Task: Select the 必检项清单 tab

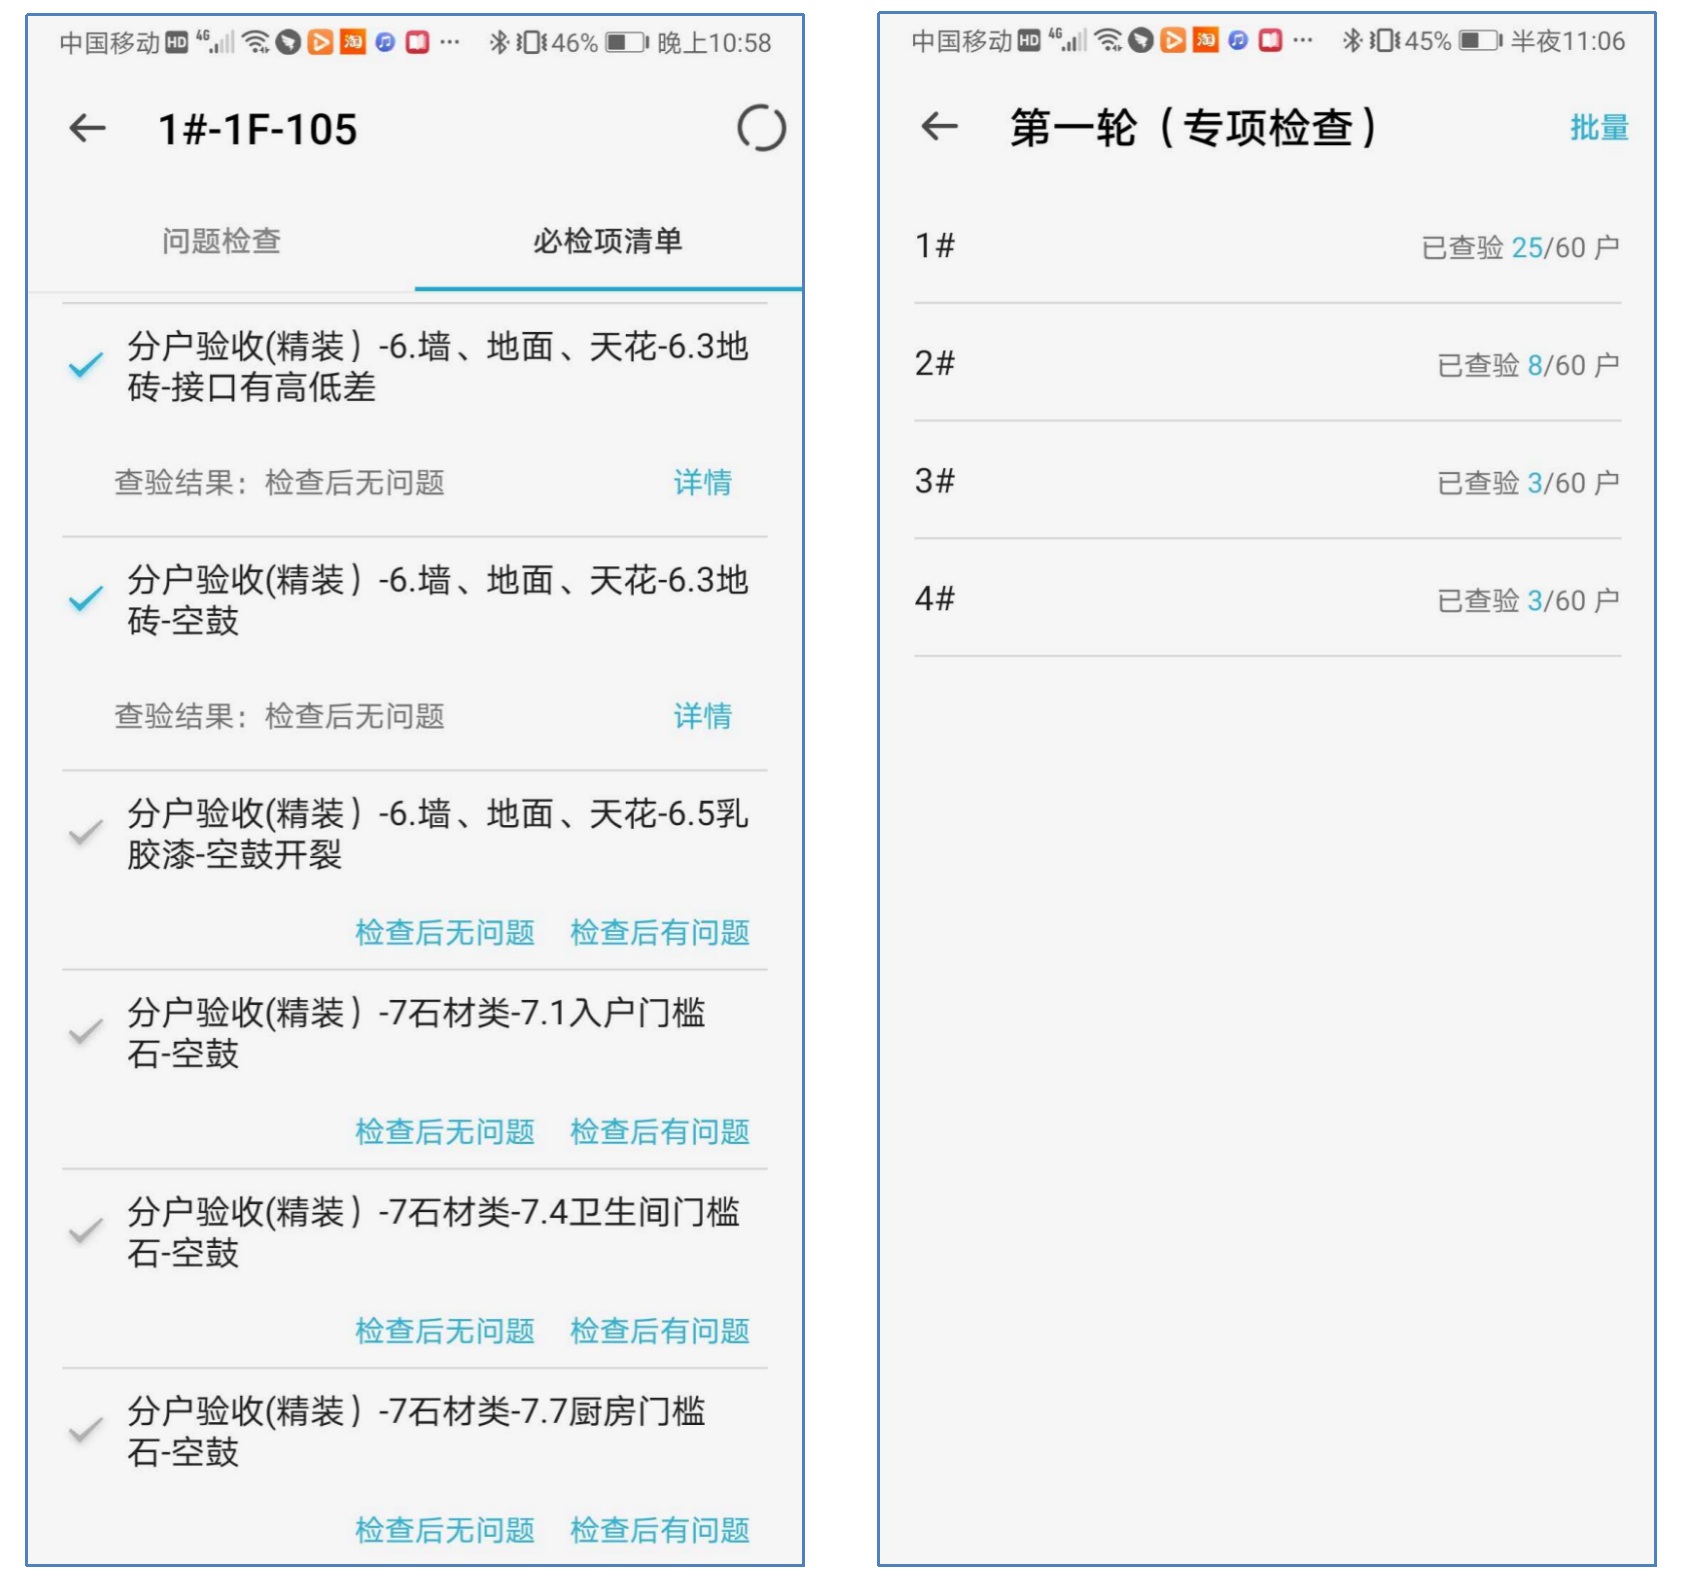Action: 608,241
